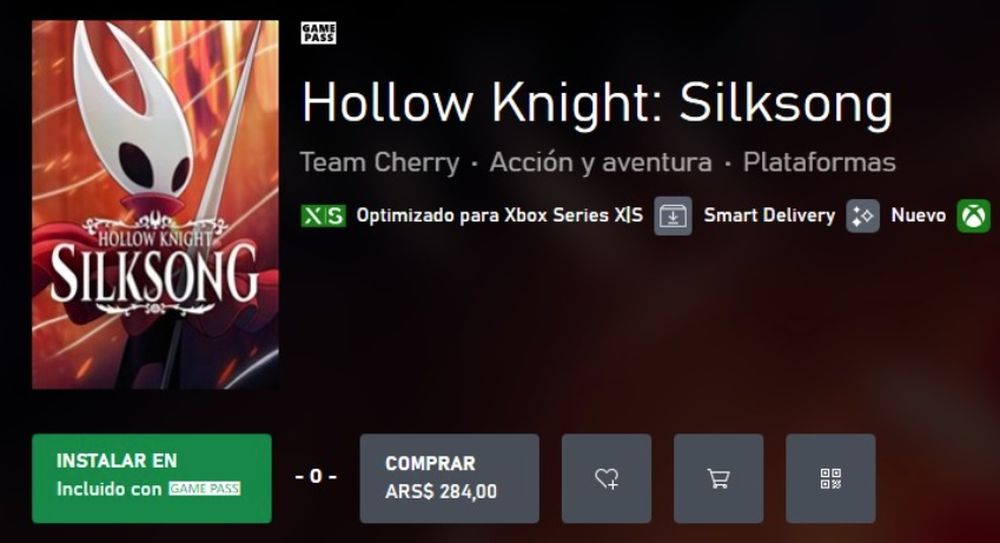
Task: Open the Team Cherry publisher link
Action: click(x=380, y=162)
